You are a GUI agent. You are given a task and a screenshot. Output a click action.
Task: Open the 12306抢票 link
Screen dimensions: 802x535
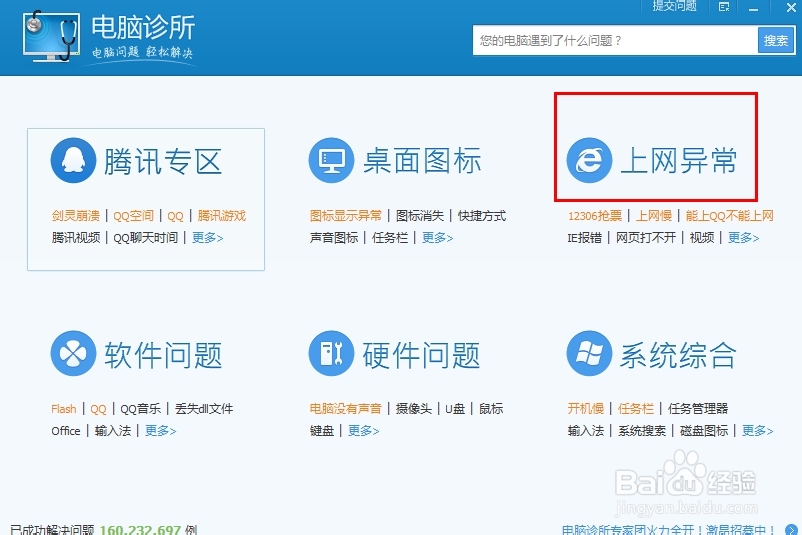click(595, 216)
